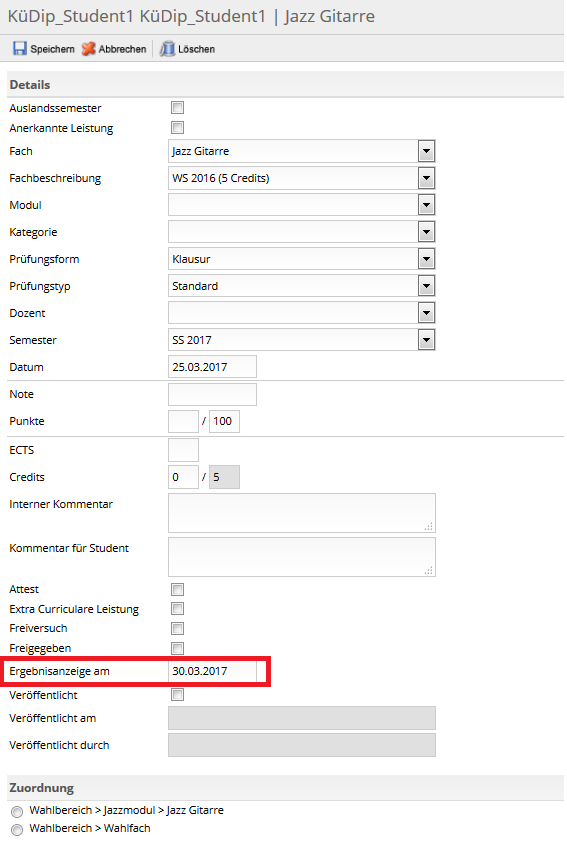Expand the Prüfungsform dropdown showing Klausur

coord(301,259)
